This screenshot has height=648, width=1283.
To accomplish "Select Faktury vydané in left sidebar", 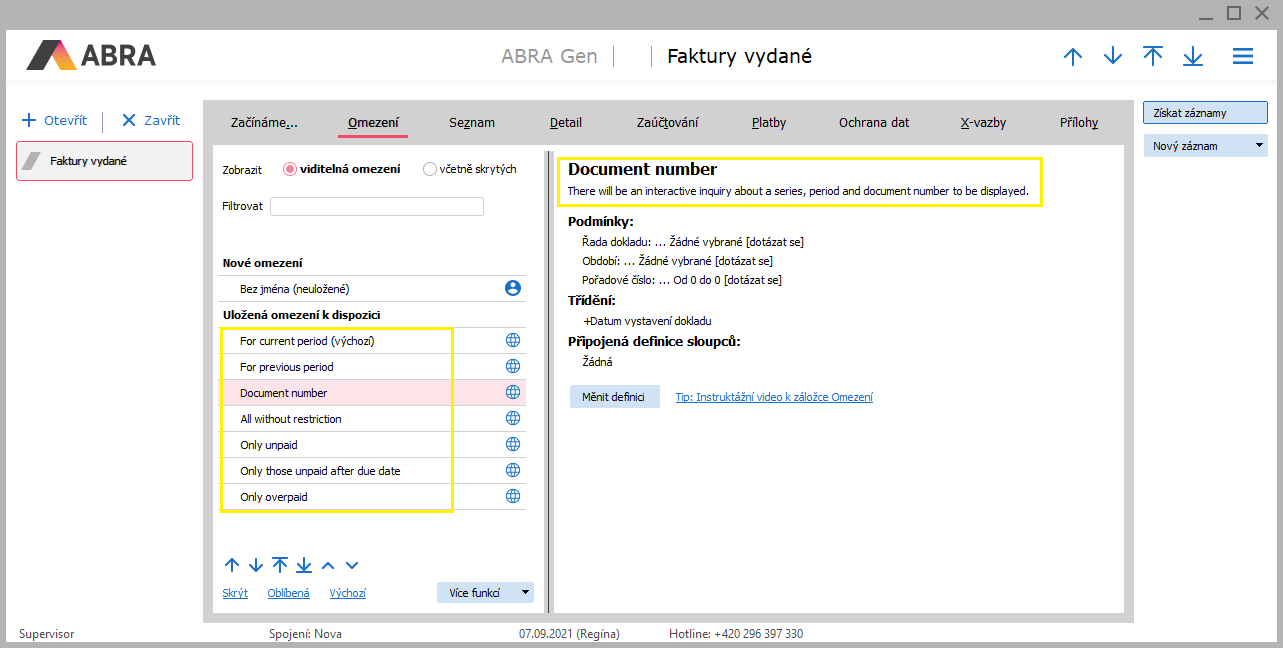I will point(104,160).
